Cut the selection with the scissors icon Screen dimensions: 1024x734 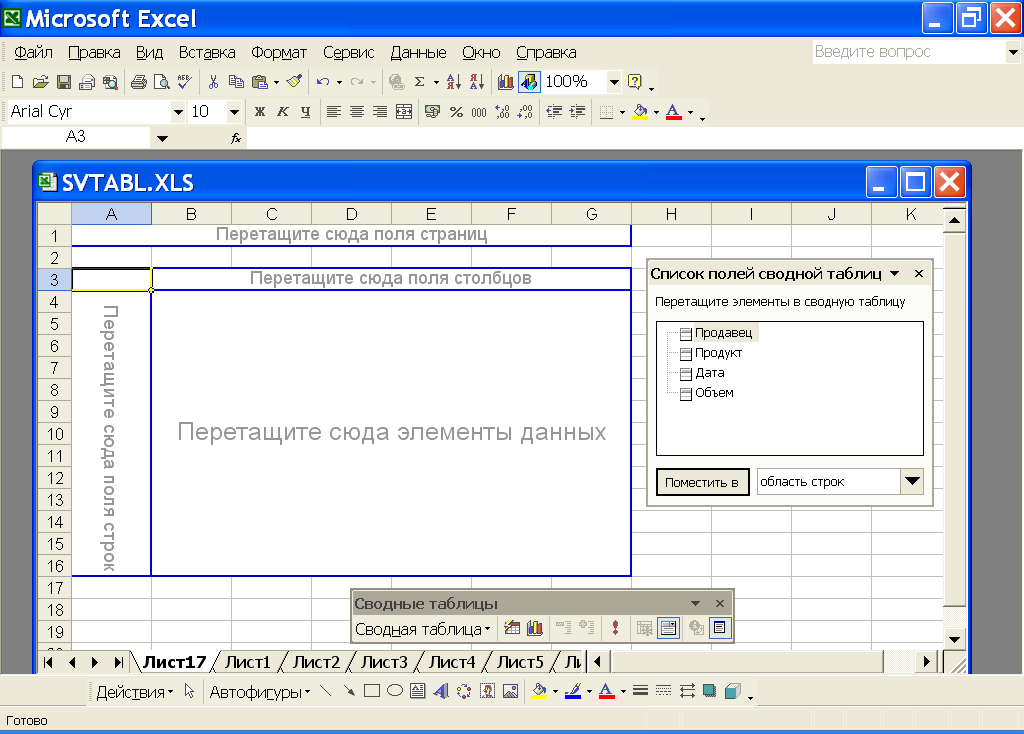[213, 82]
